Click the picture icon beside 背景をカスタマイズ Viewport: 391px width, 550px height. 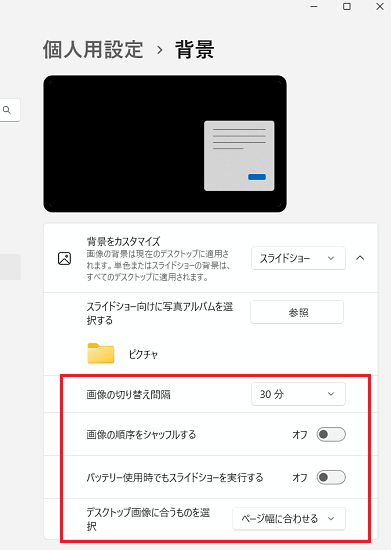[x=65, y=259]
